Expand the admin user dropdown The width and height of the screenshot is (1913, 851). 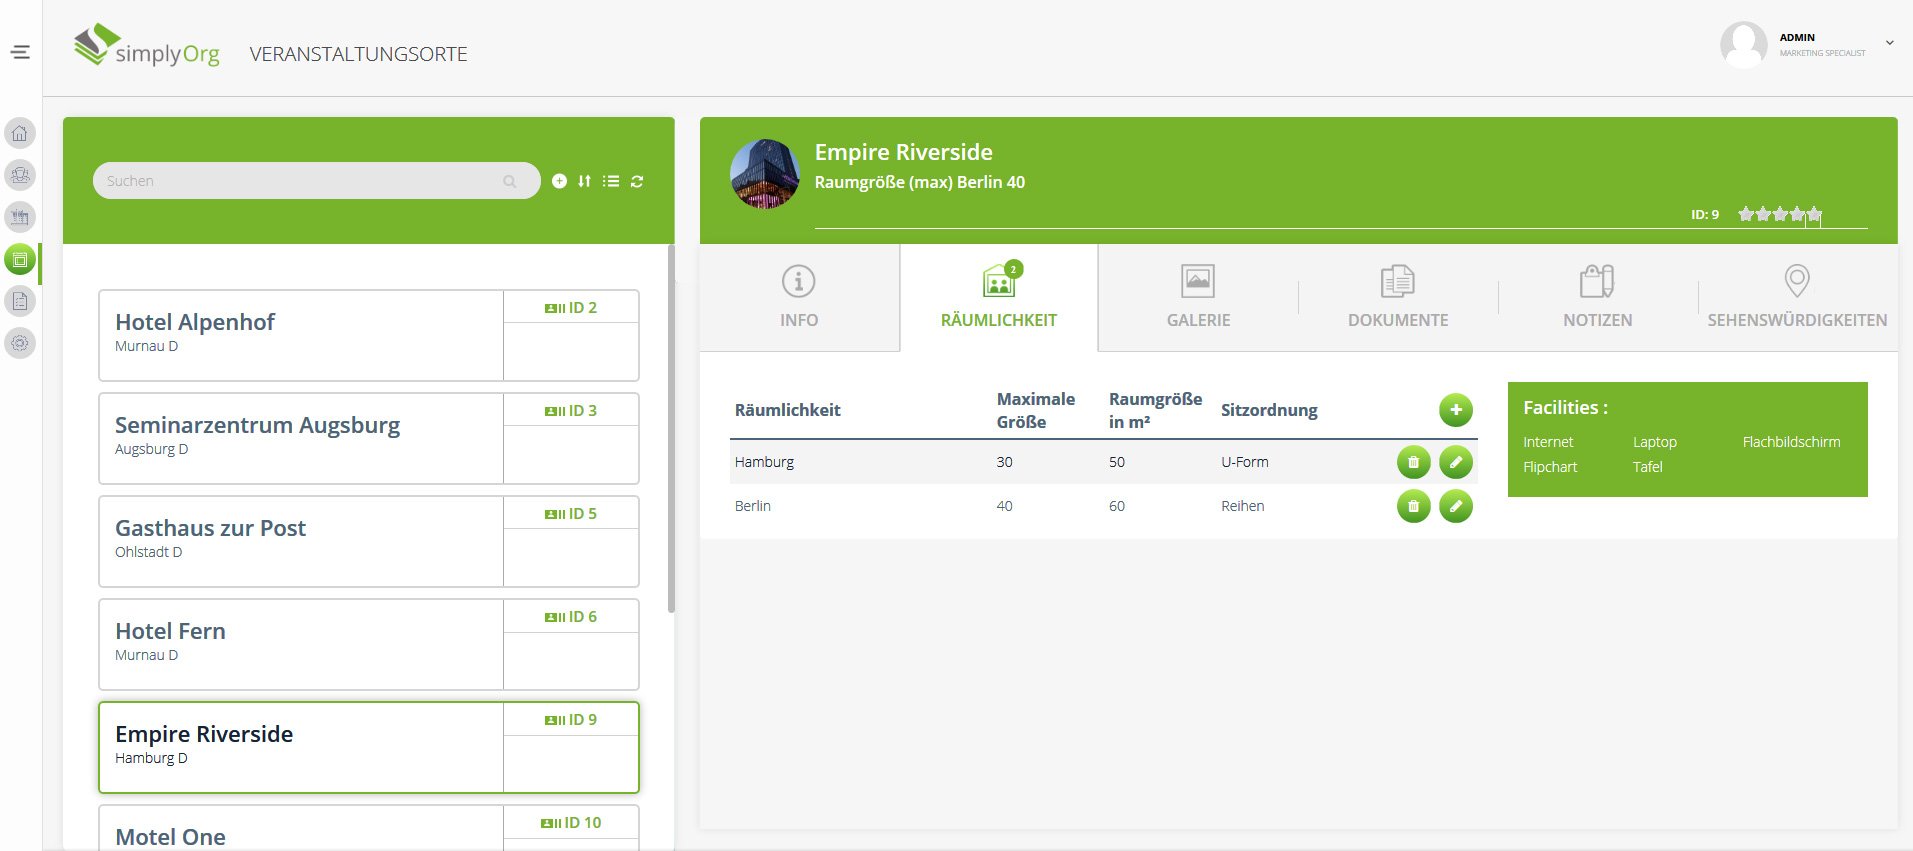point(1890,43)
